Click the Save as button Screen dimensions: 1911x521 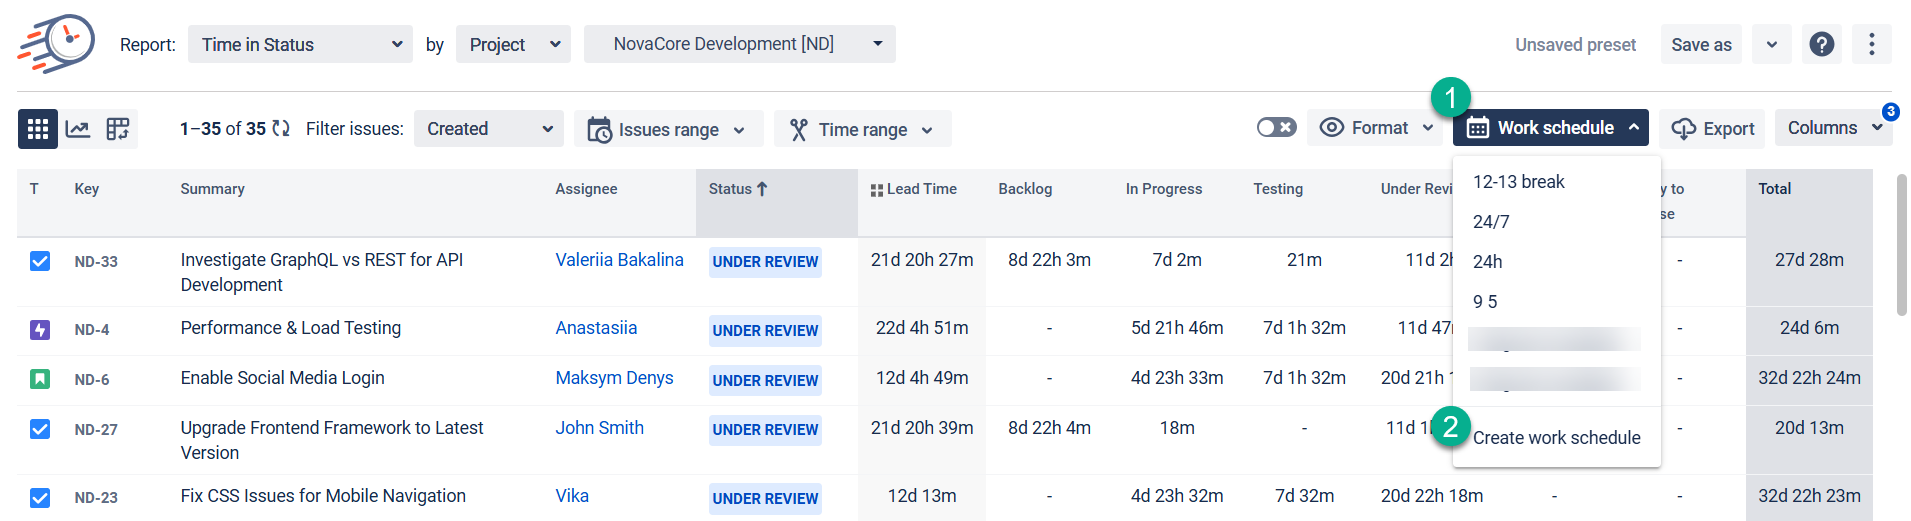pyautogui.click(x=1701, y=45)
